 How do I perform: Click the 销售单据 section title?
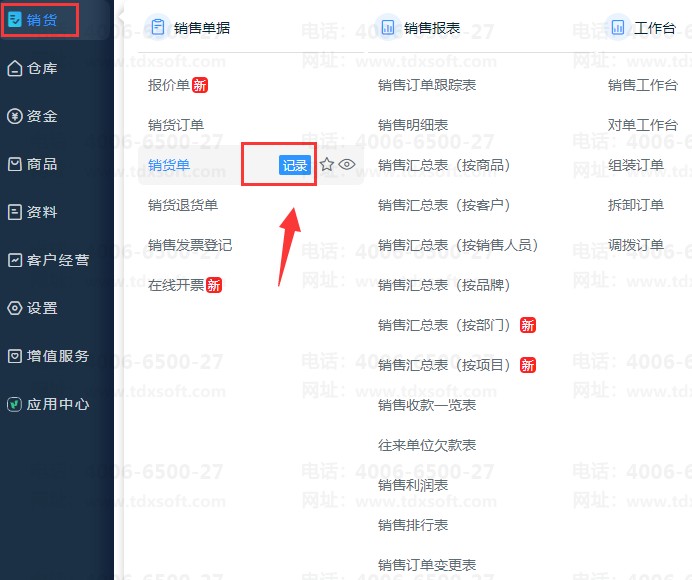pyautogui.click(x=202, y=28)
